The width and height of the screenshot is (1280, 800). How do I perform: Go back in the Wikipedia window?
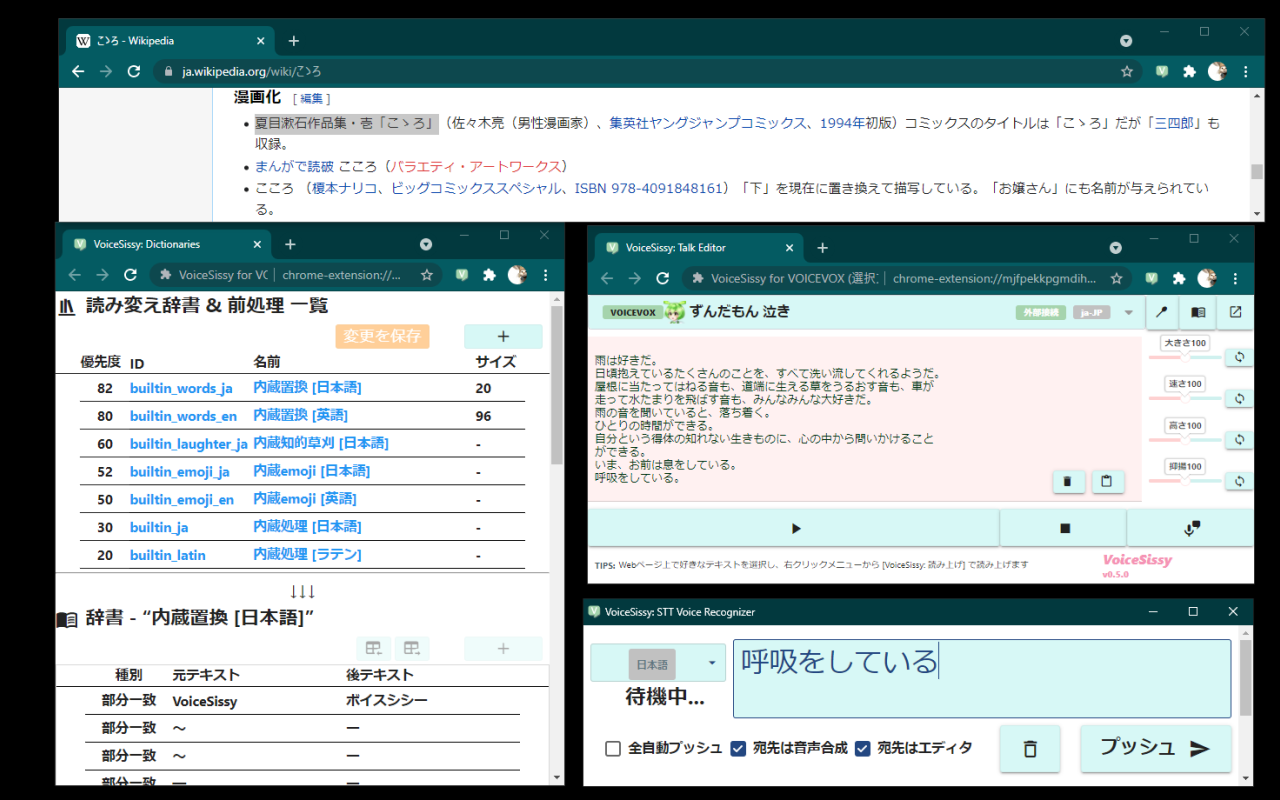78,72
